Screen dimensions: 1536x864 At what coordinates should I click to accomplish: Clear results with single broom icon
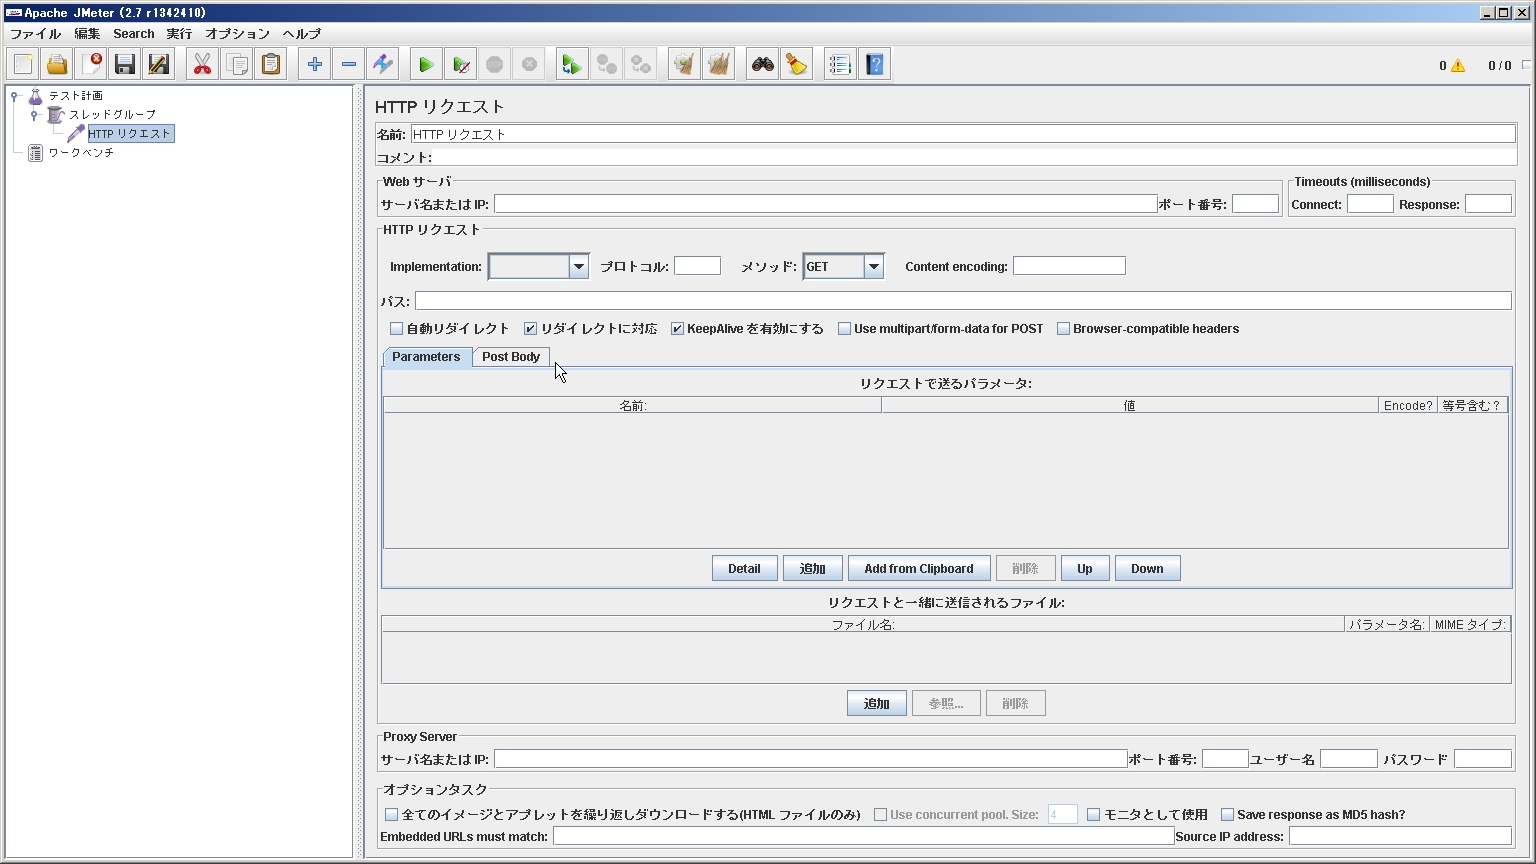tap(684, 65)
